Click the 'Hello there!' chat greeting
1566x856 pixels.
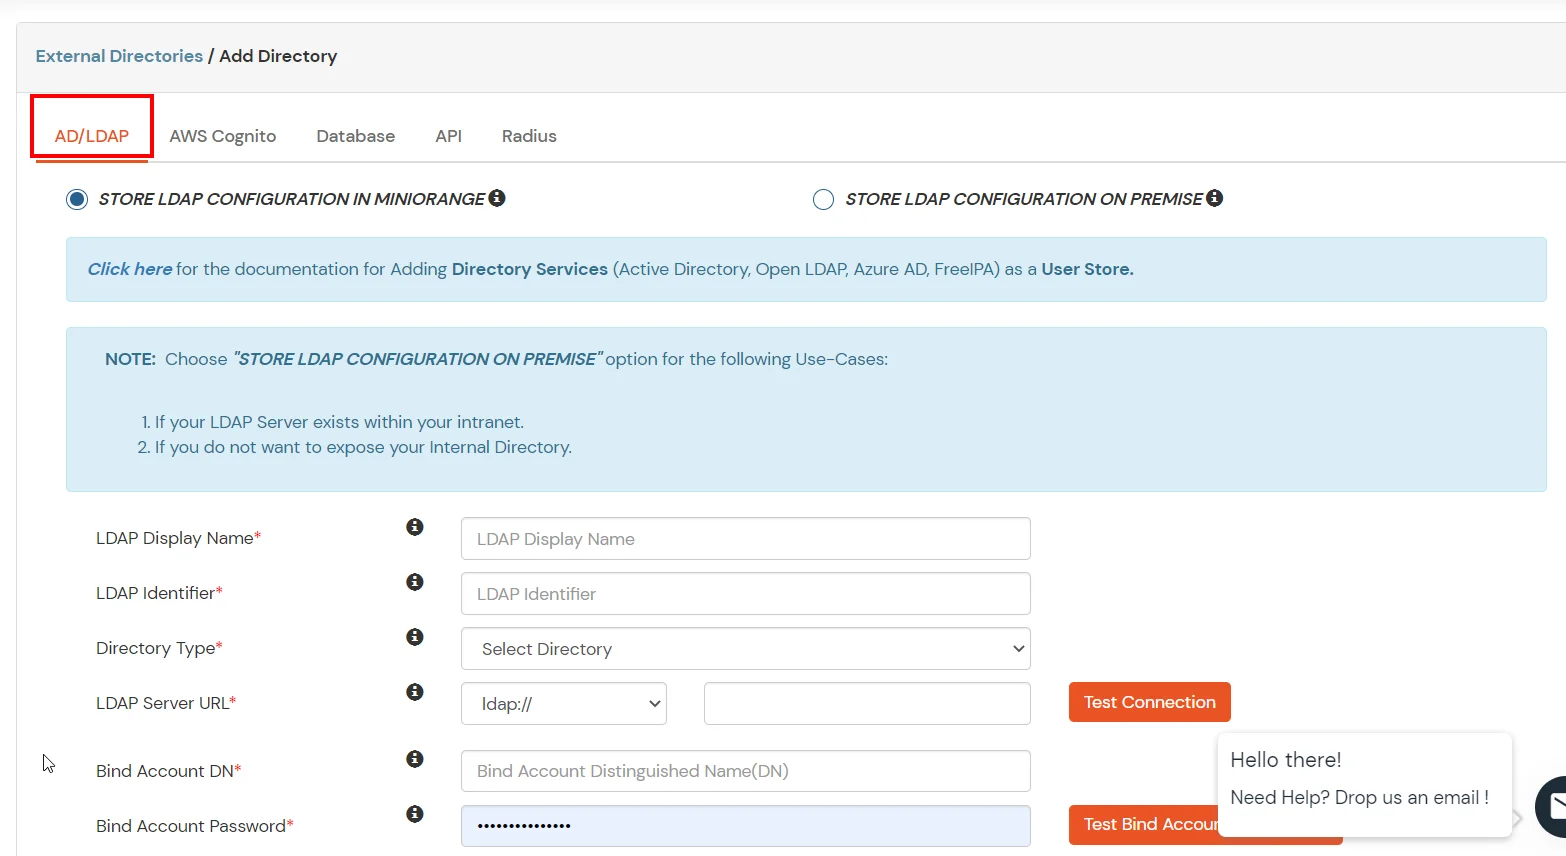pyautogui.click(x=1286, y=760)
